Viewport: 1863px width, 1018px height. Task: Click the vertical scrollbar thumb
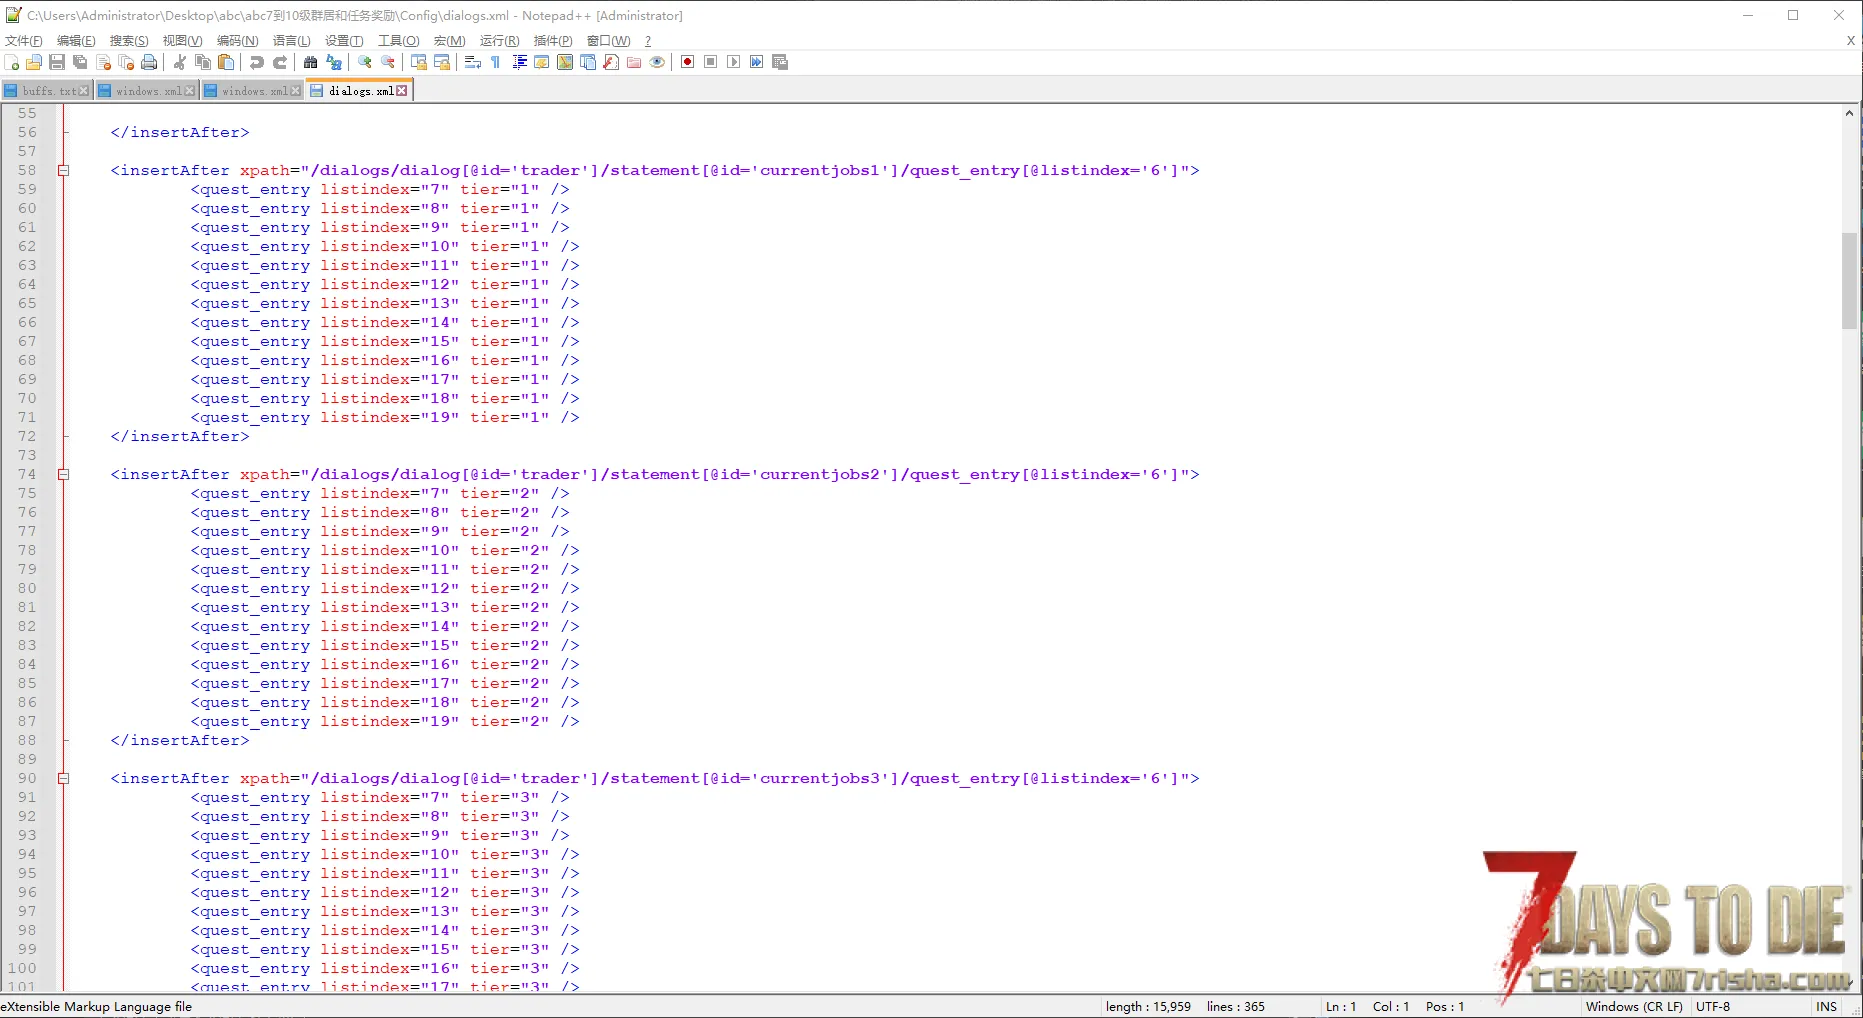pos(1849,280)
